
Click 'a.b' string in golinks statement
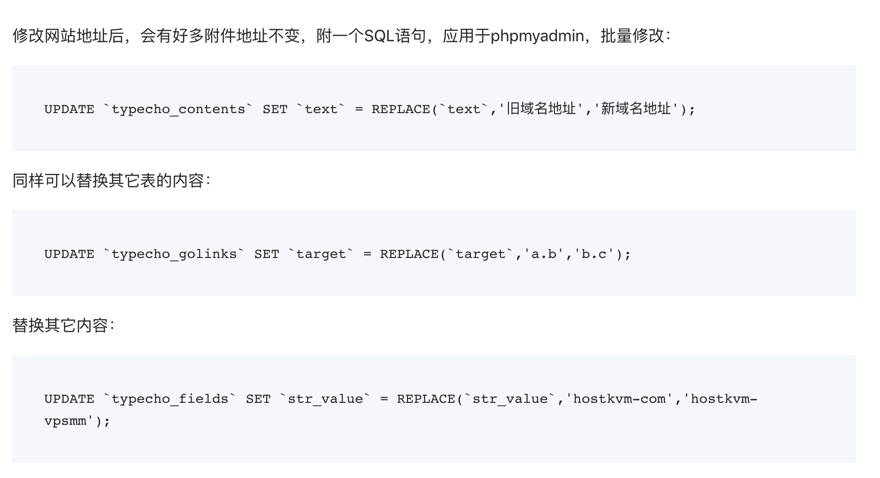click(544, 254)
